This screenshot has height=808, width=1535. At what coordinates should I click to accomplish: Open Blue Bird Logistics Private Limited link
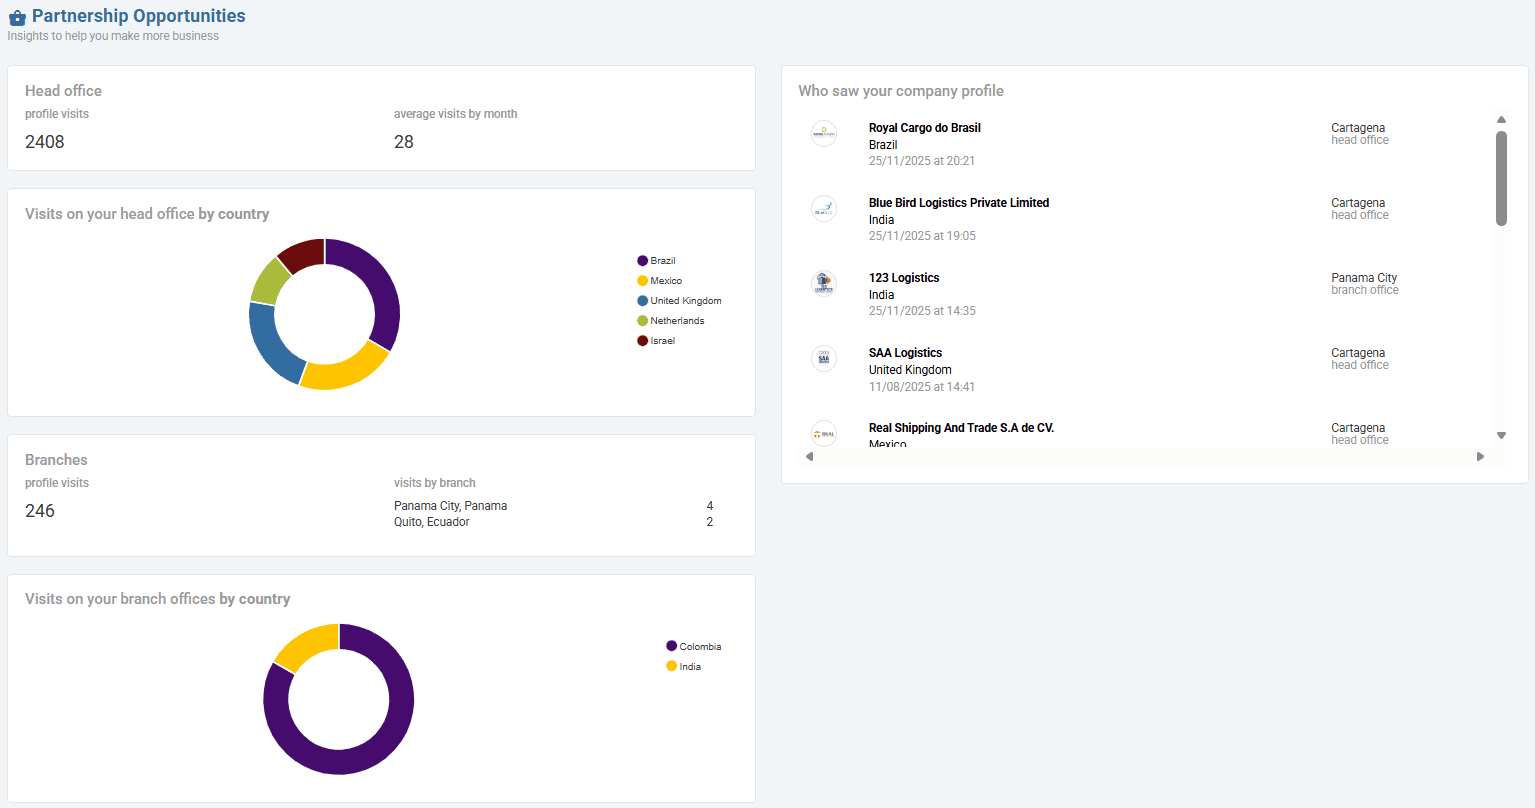[x=959, y=203]
